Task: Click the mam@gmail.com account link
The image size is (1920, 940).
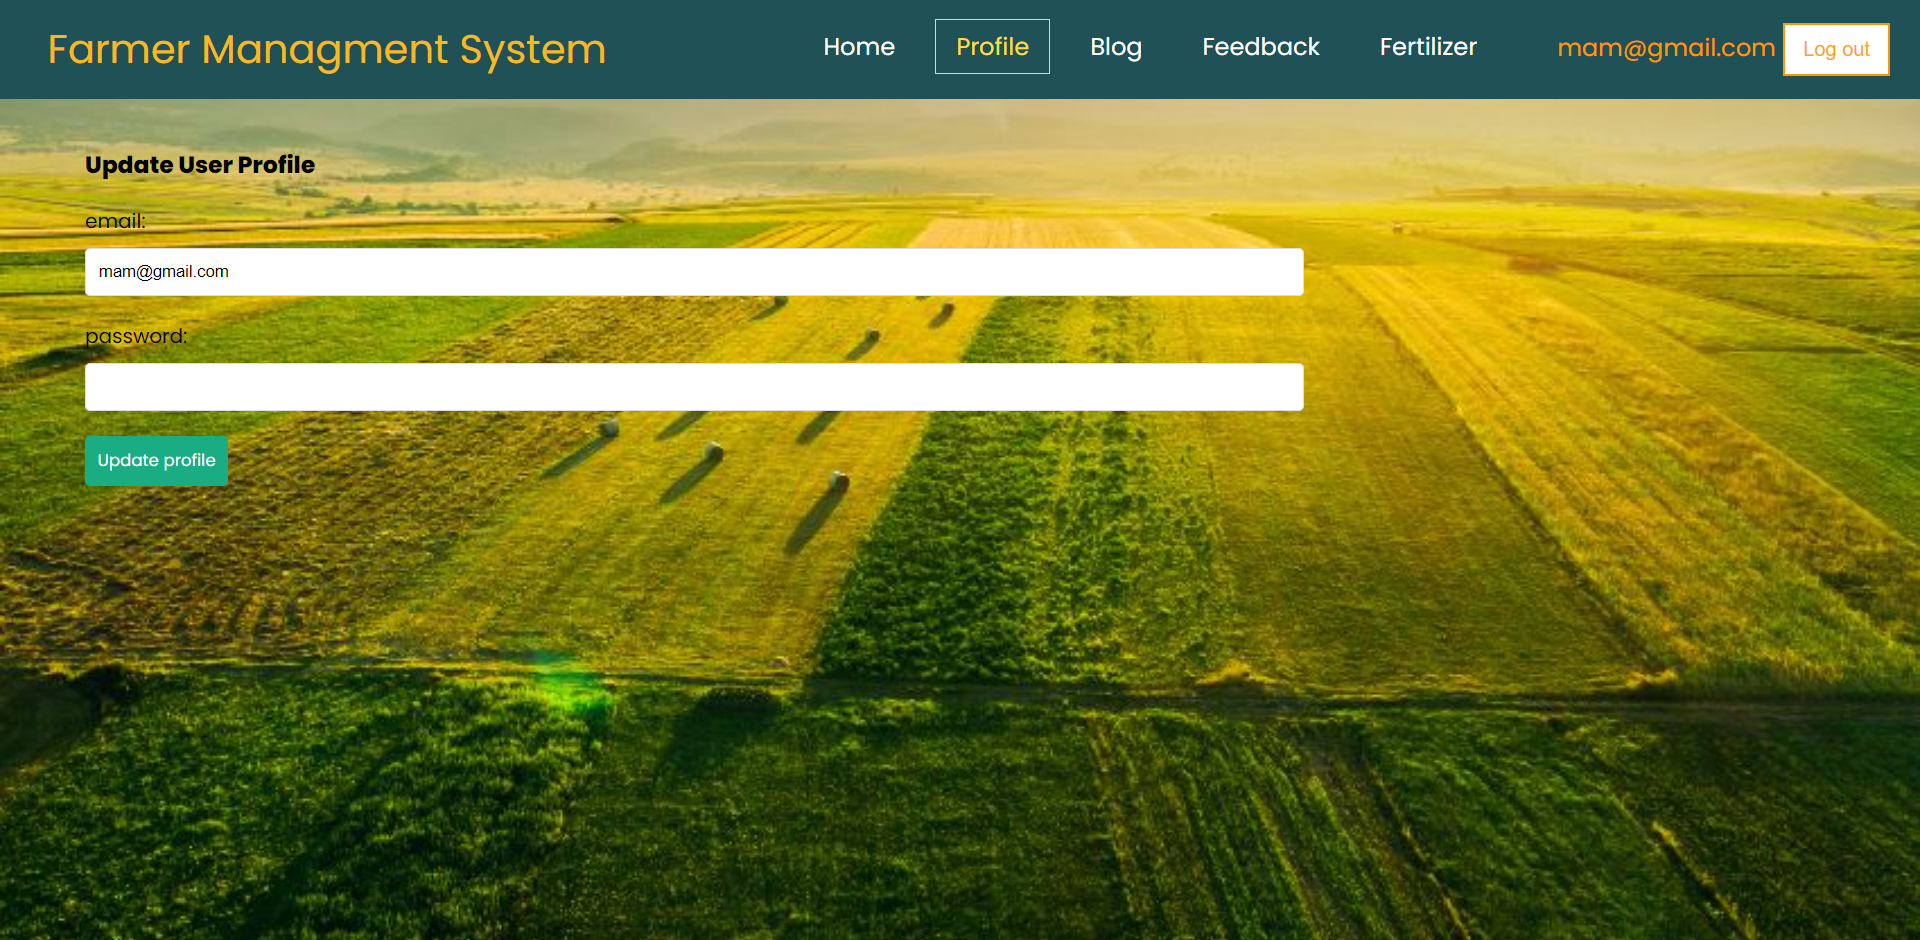Action: click(x=1666, y=48)
